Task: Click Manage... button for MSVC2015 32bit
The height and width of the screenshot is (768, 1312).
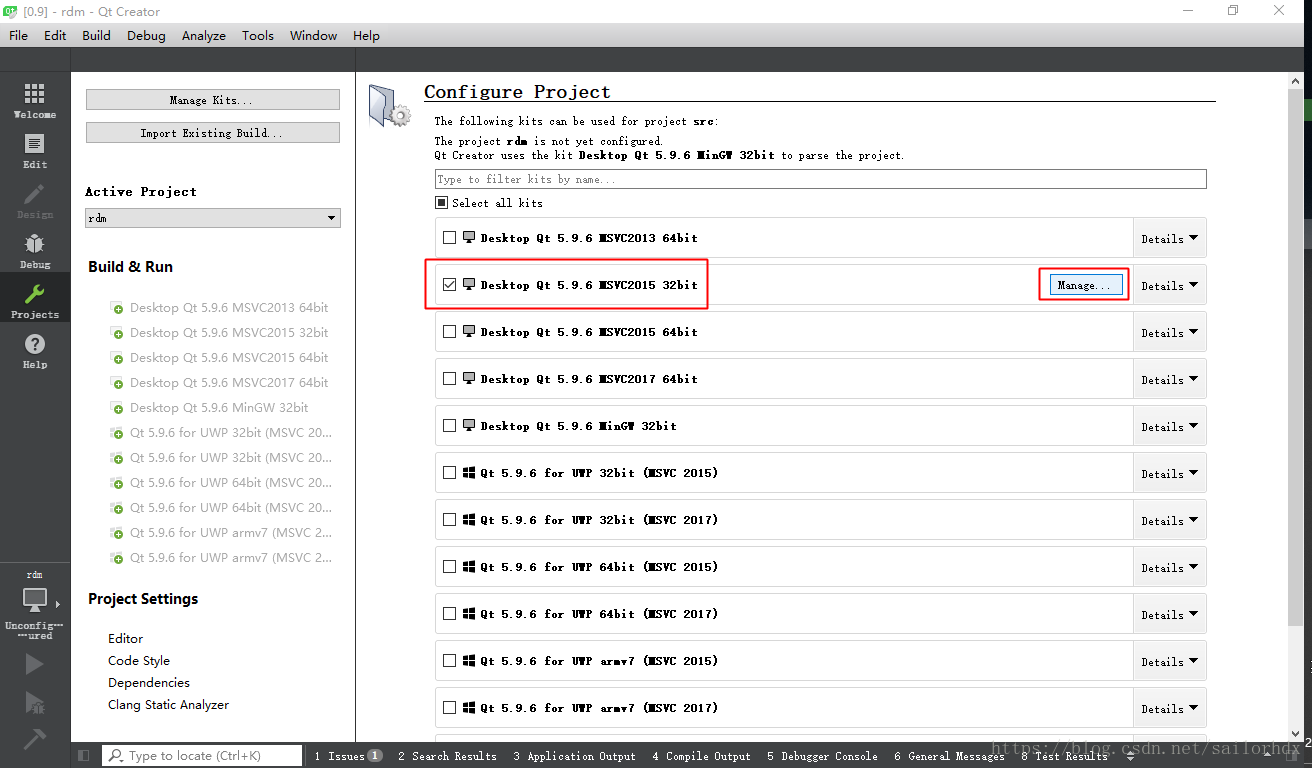Action: pos(1086,285)
